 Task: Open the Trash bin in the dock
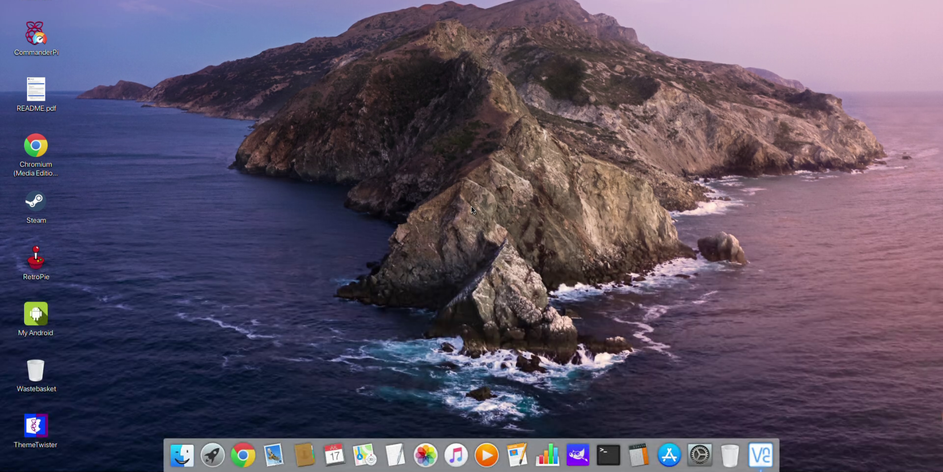coord(730,455)
